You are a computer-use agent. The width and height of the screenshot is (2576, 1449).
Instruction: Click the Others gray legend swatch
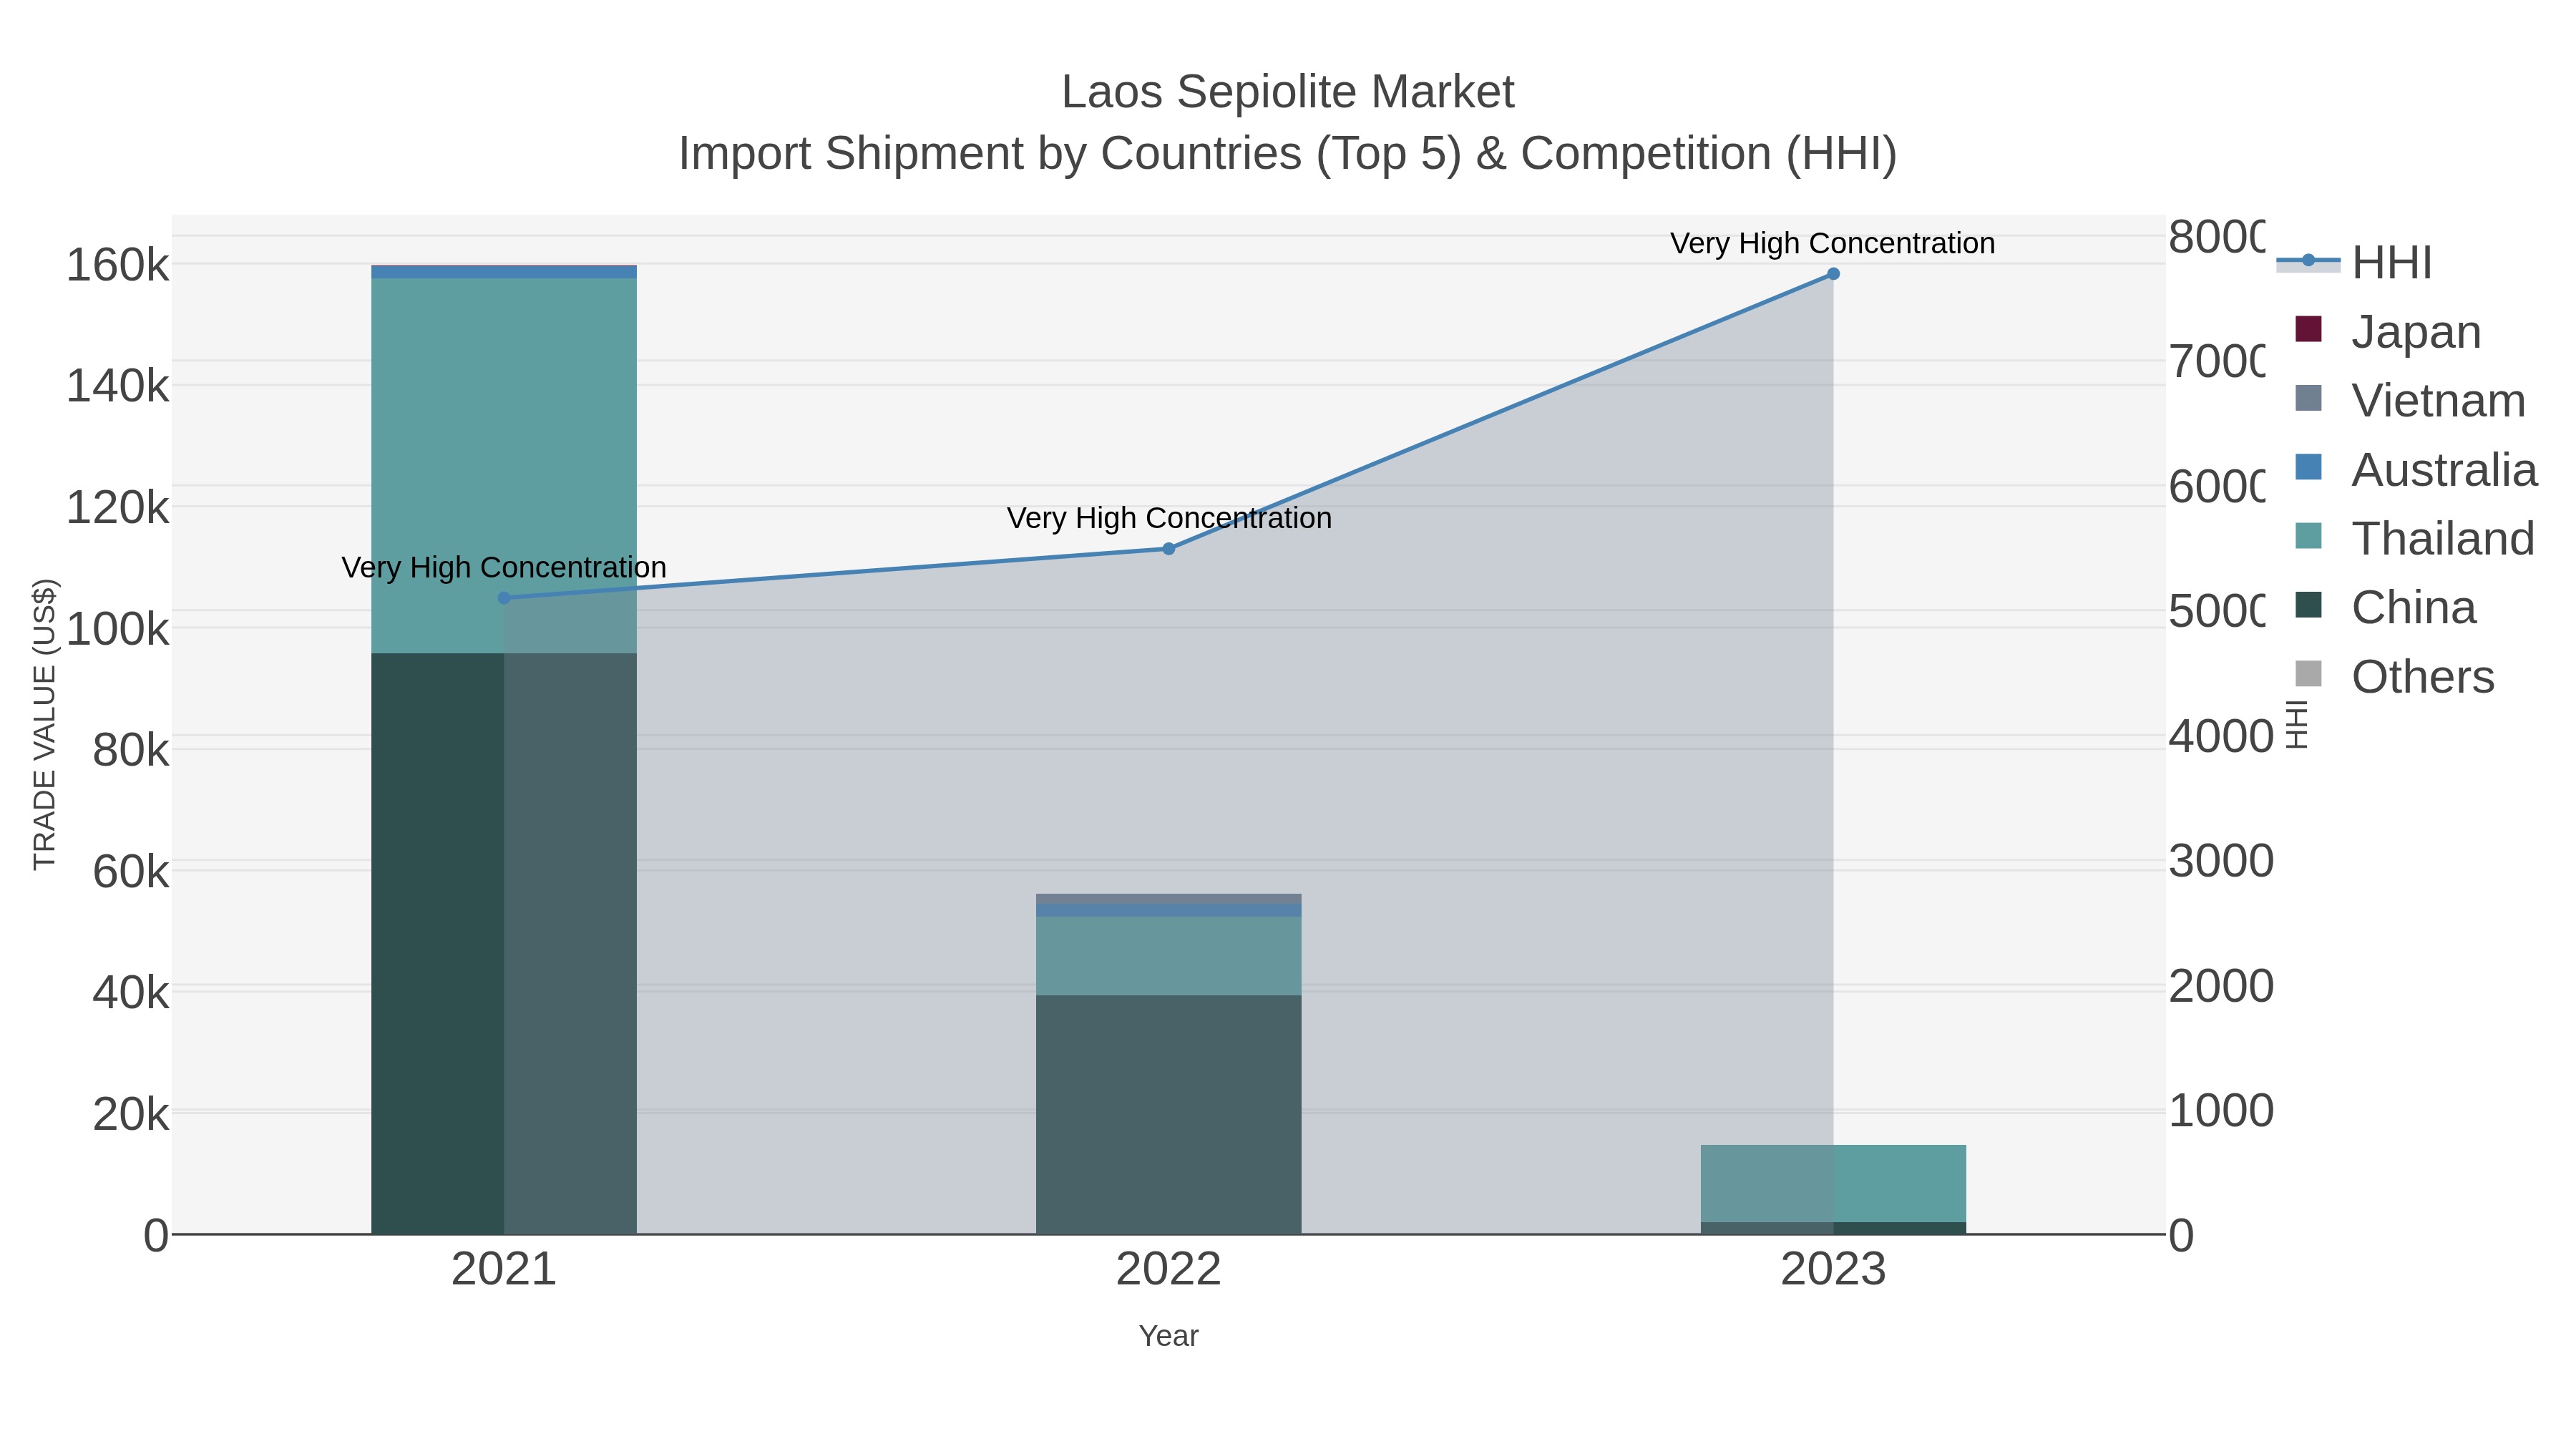[2308, 674]
